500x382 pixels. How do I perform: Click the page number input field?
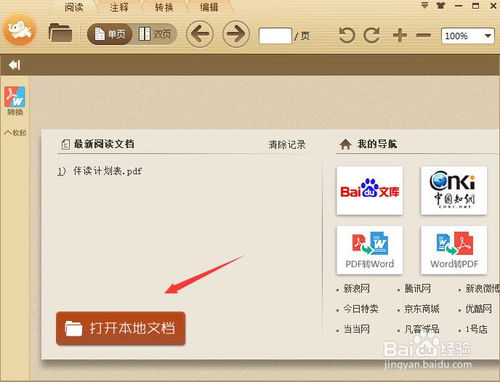[275, 36]
